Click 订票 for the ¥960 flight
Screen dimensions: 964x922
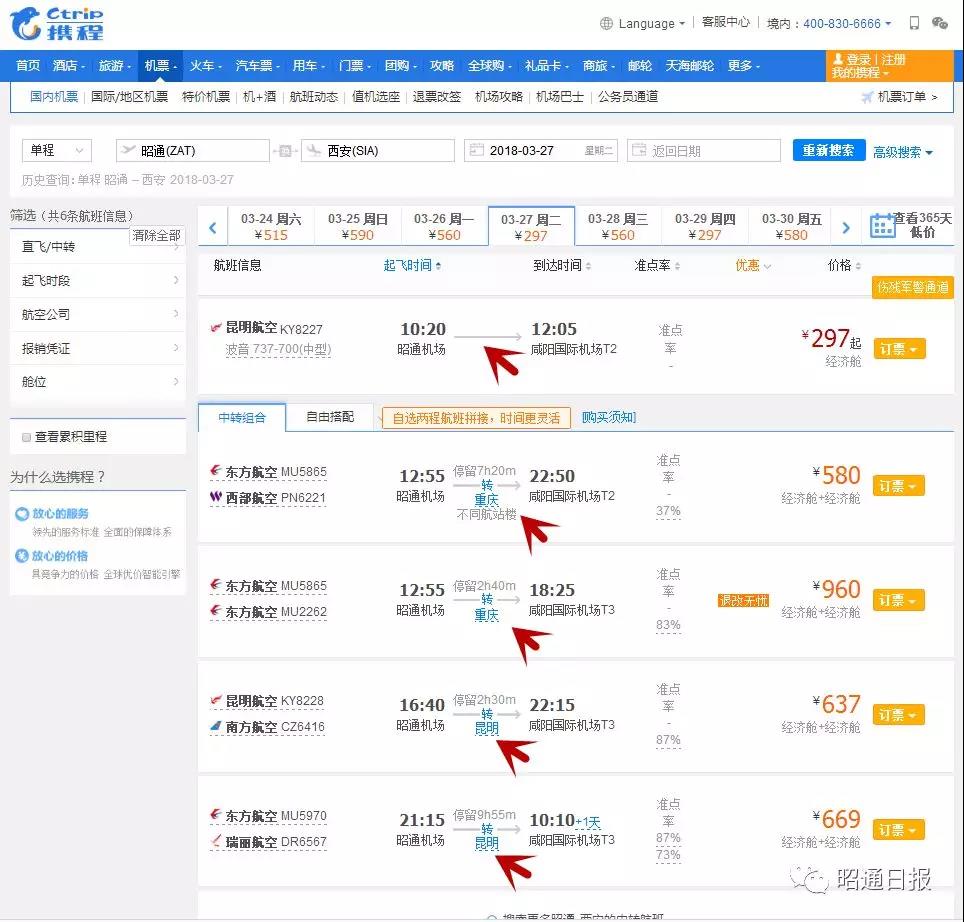[898, 600]
